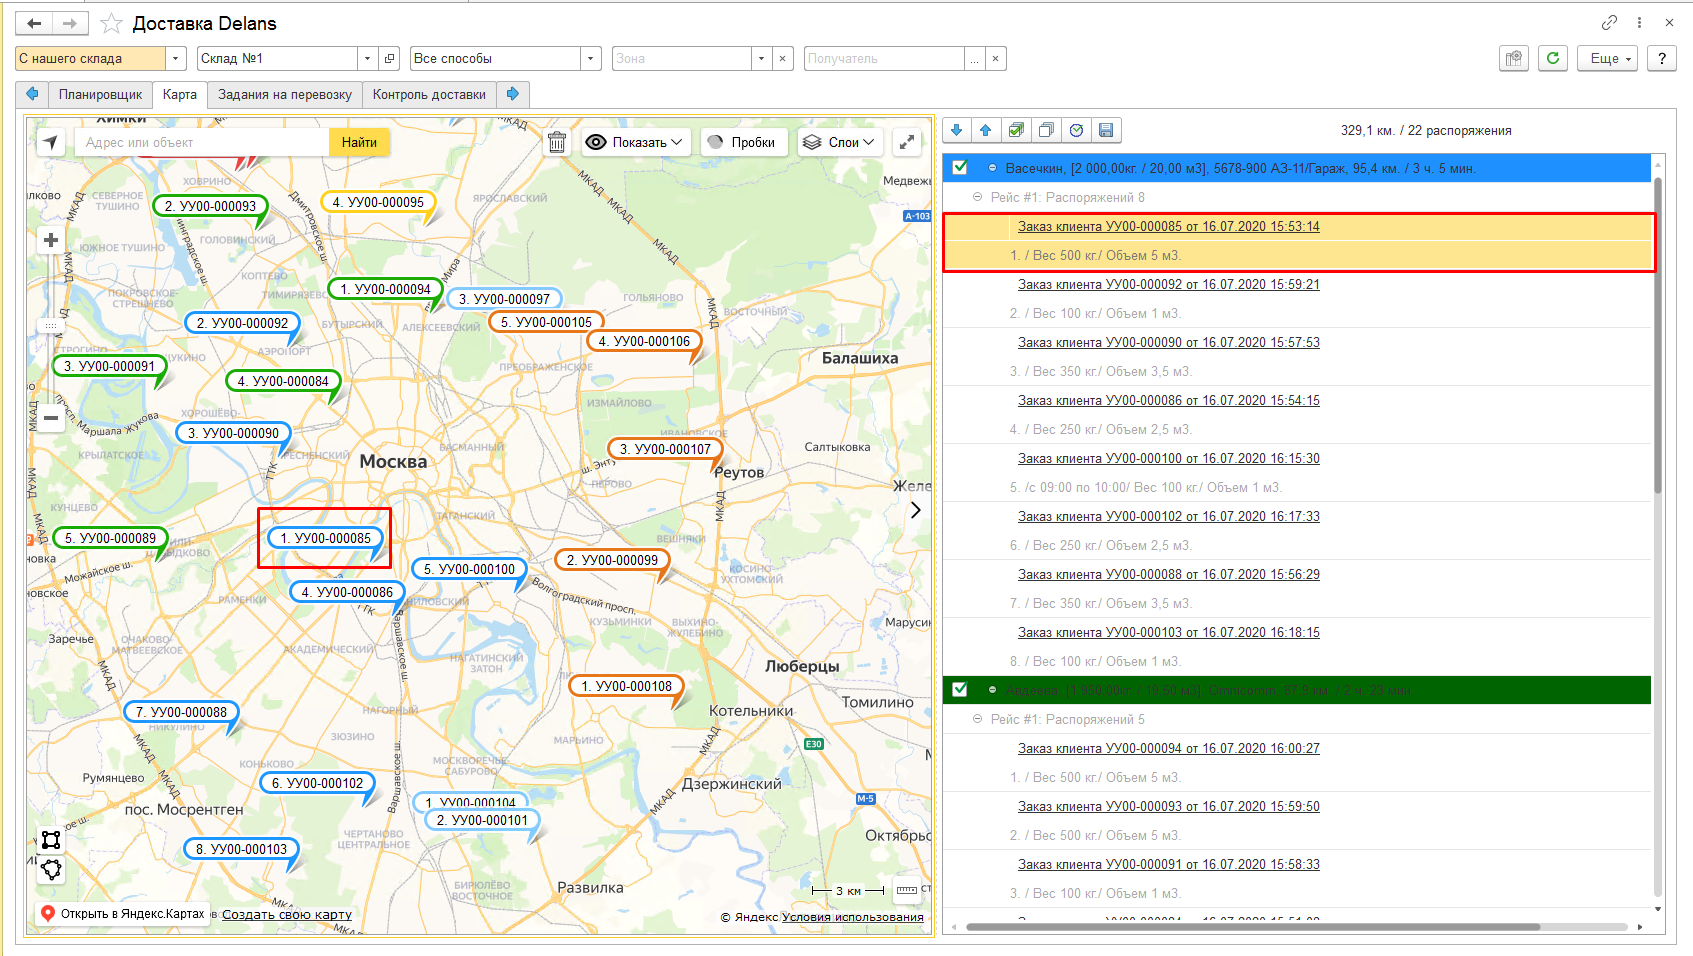
Task: Open Показать dropdown on map
Action: (636, 142)
